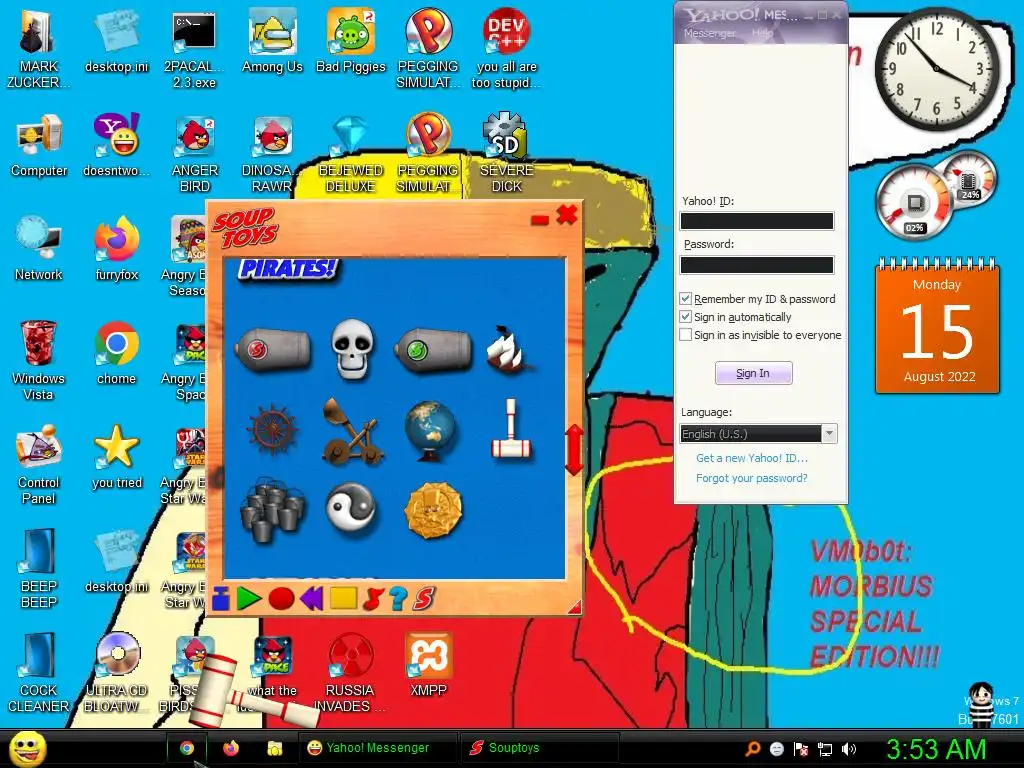
Task: Select the you tried star icon
Action: [117, 457]
